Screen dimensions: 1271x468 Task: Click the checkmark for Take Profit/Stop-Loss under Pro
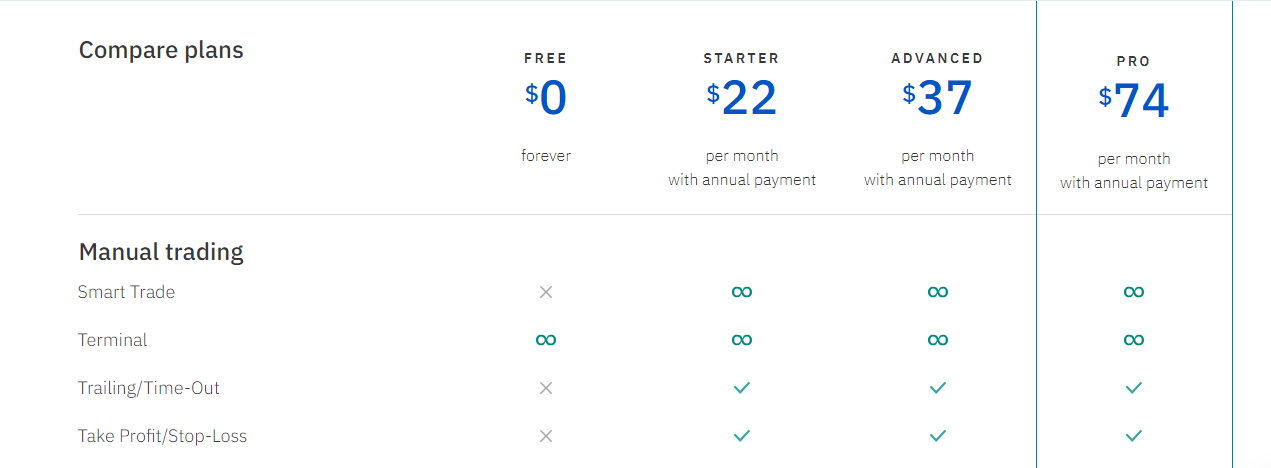[x=1134, y=436]
